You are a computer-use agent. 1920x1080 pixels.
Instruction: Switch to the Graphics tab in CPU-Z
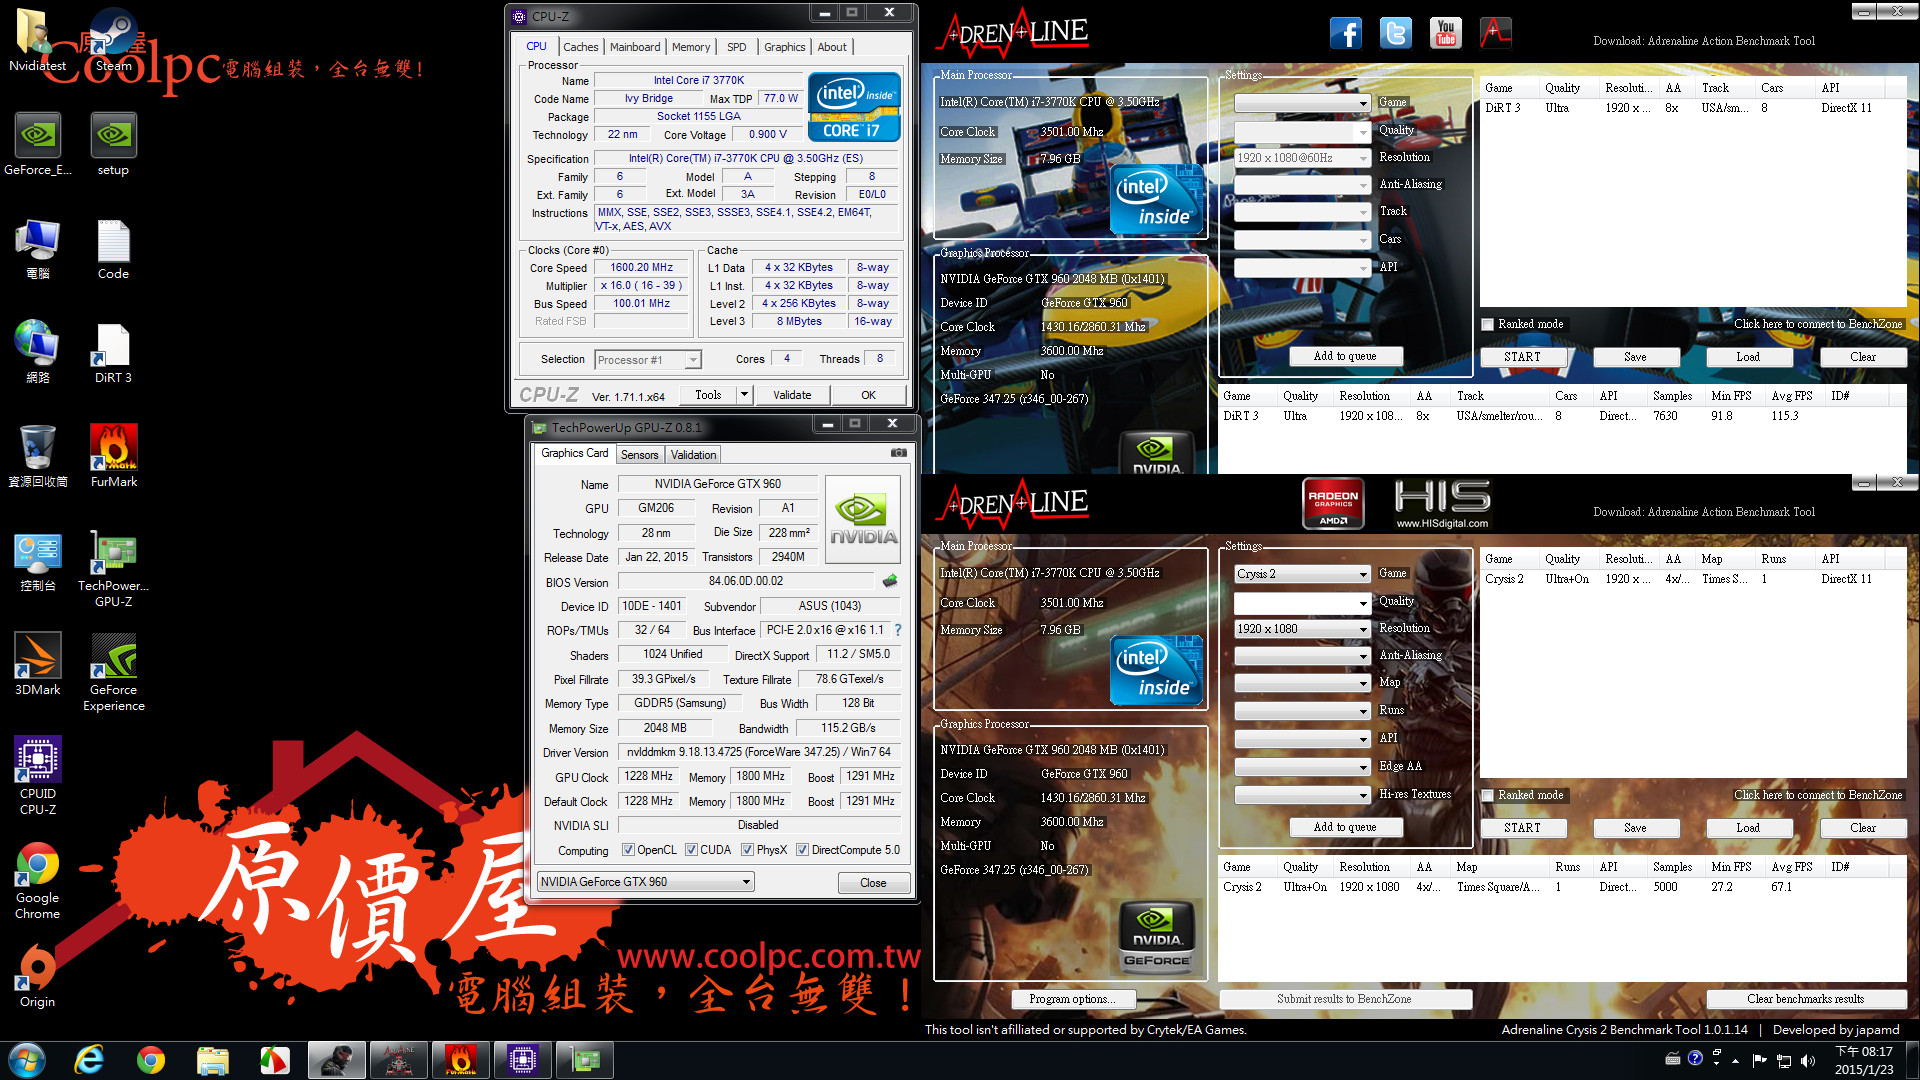coord(784,47)
